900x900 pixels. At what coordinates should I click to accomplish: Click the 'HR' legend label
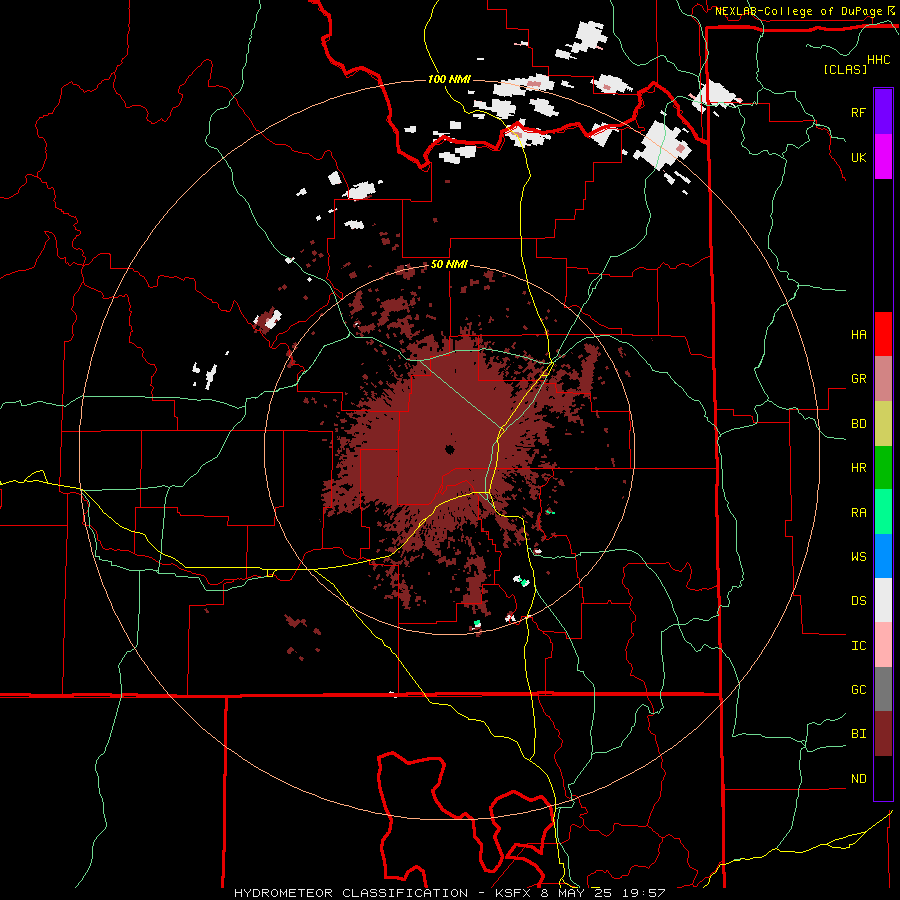pos(858,468)
